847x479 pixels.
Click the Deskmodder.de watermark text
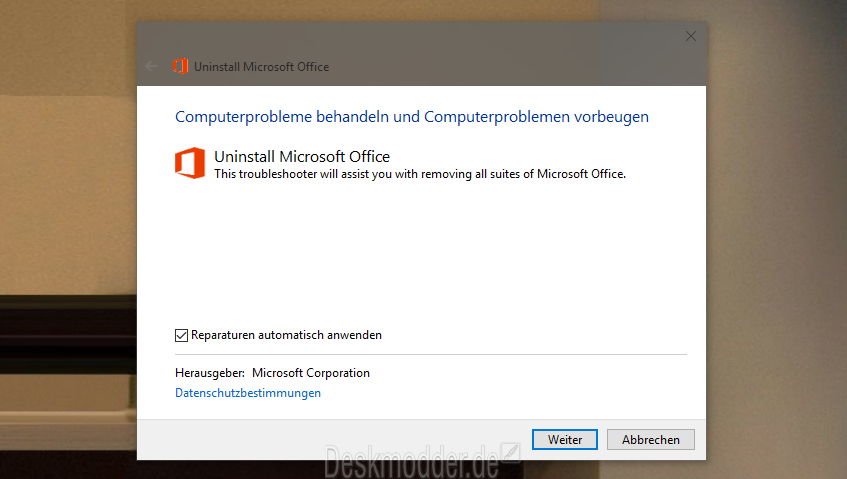point(411,463)
